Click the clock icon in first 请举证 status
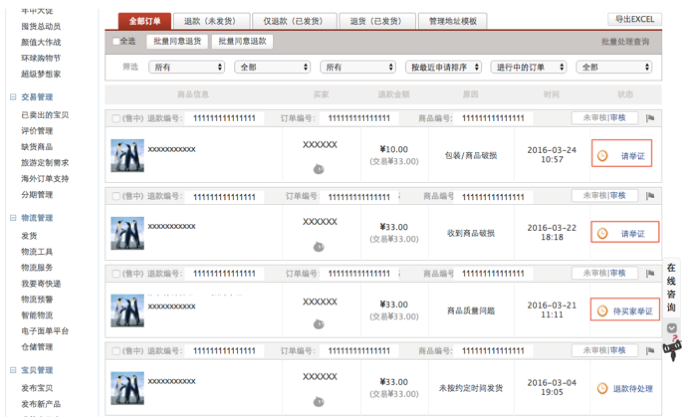Screen dimensions: 688x420 click(x=602, y=155)
